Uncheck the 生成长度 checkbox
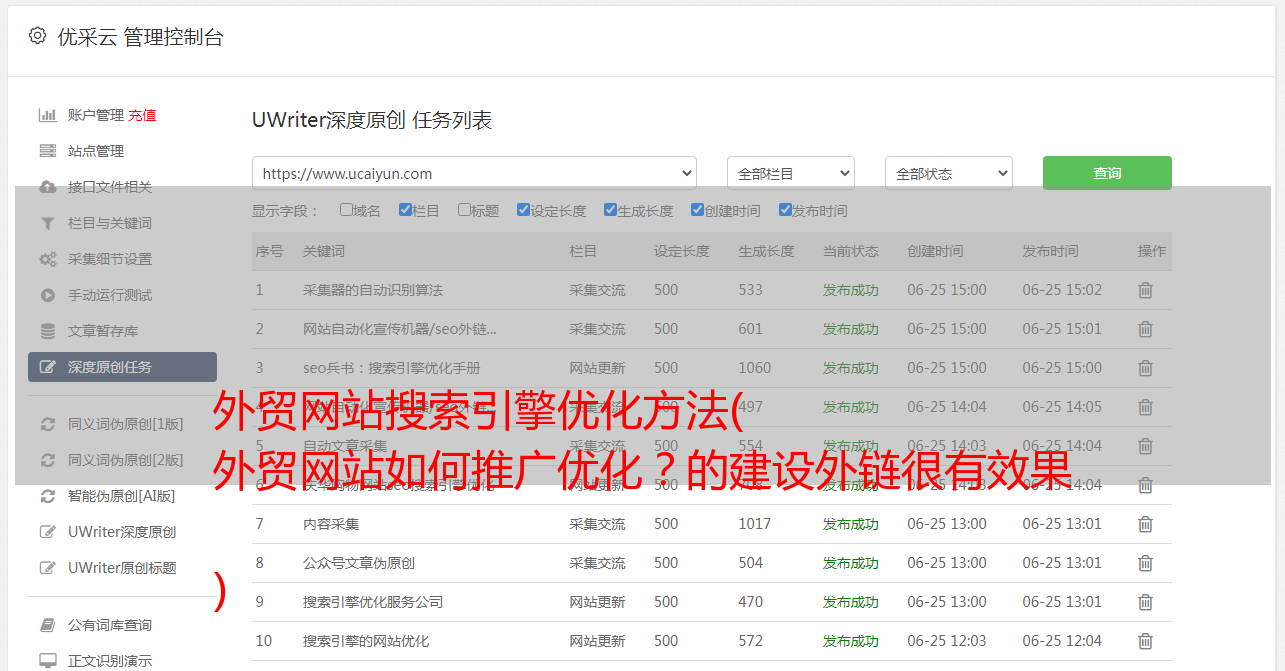 click(610, 210)
